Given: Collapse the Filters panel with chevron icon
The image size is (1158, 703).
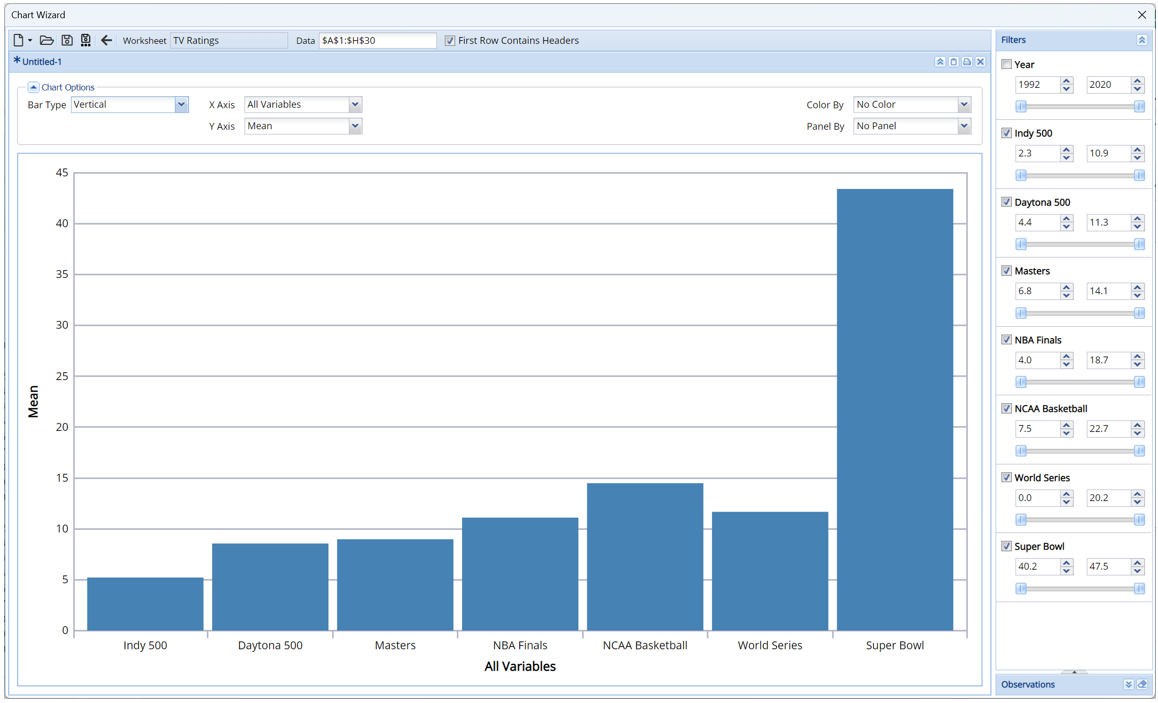Looking at the screenshot, I should click(1141, 40).
